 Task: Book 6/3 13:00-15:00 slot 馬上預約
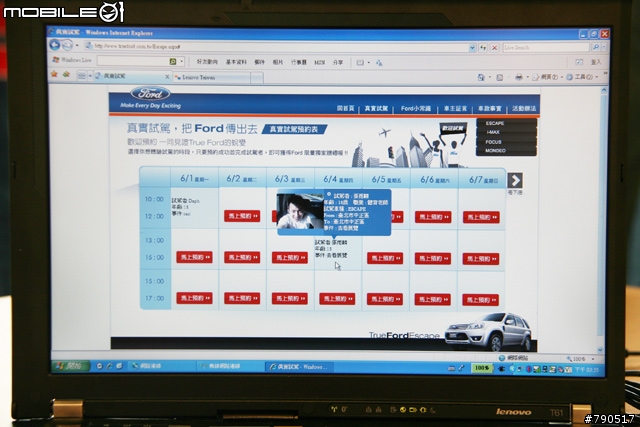click(x=290, y=258)
